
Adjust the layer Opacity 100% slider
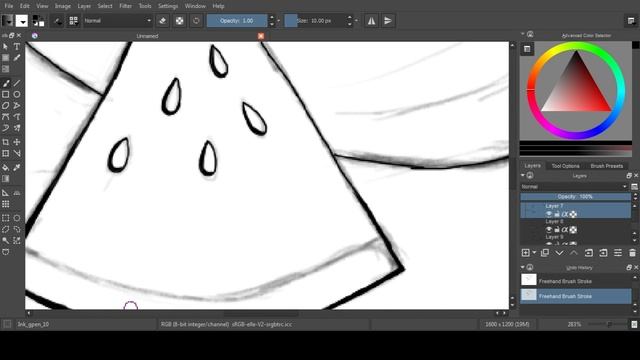[575, 197]
